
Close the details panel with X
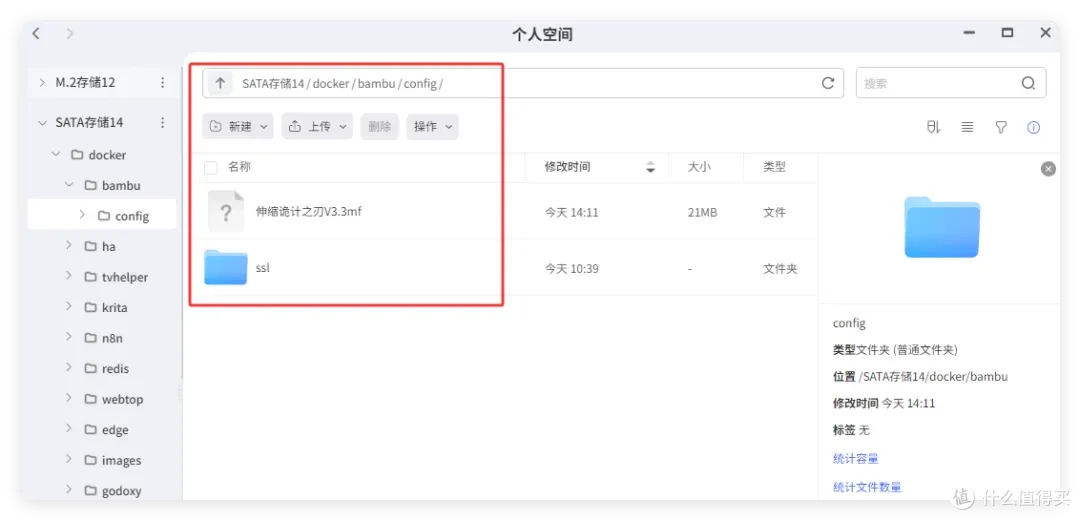pyautogui.click(x=1048, y=169)
